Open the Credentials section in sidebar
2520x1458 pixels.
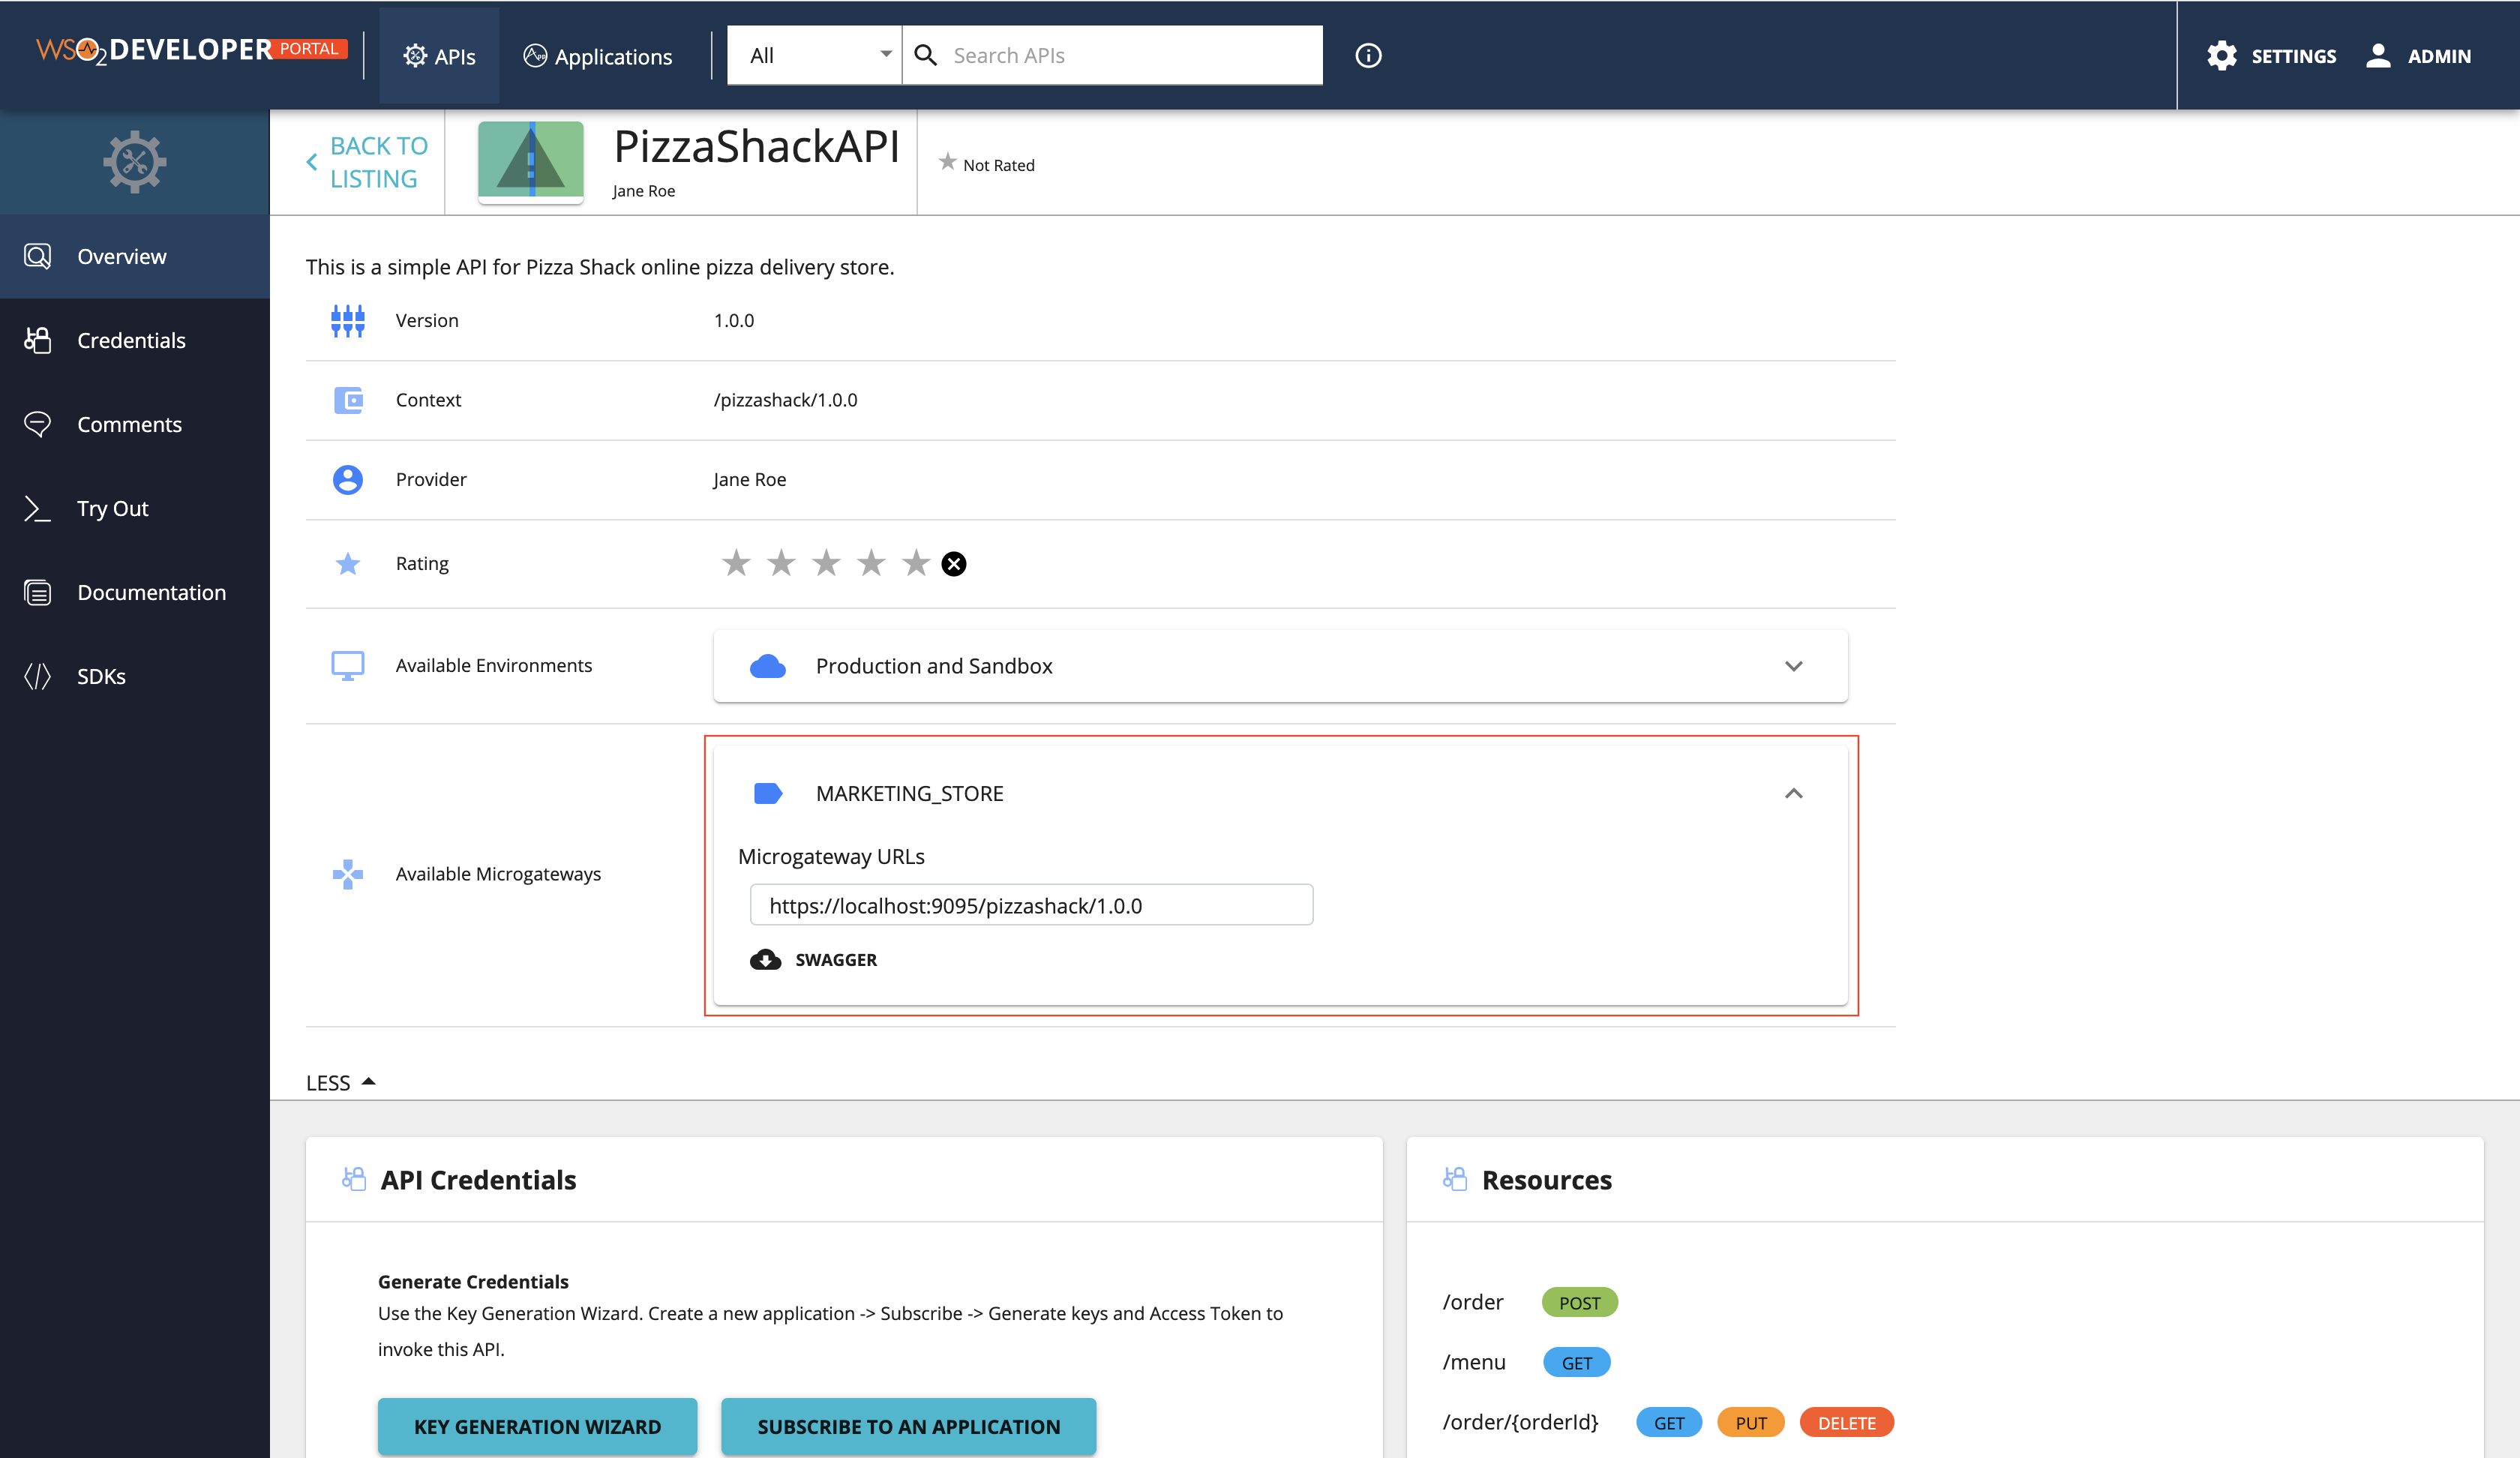[130, 340]
